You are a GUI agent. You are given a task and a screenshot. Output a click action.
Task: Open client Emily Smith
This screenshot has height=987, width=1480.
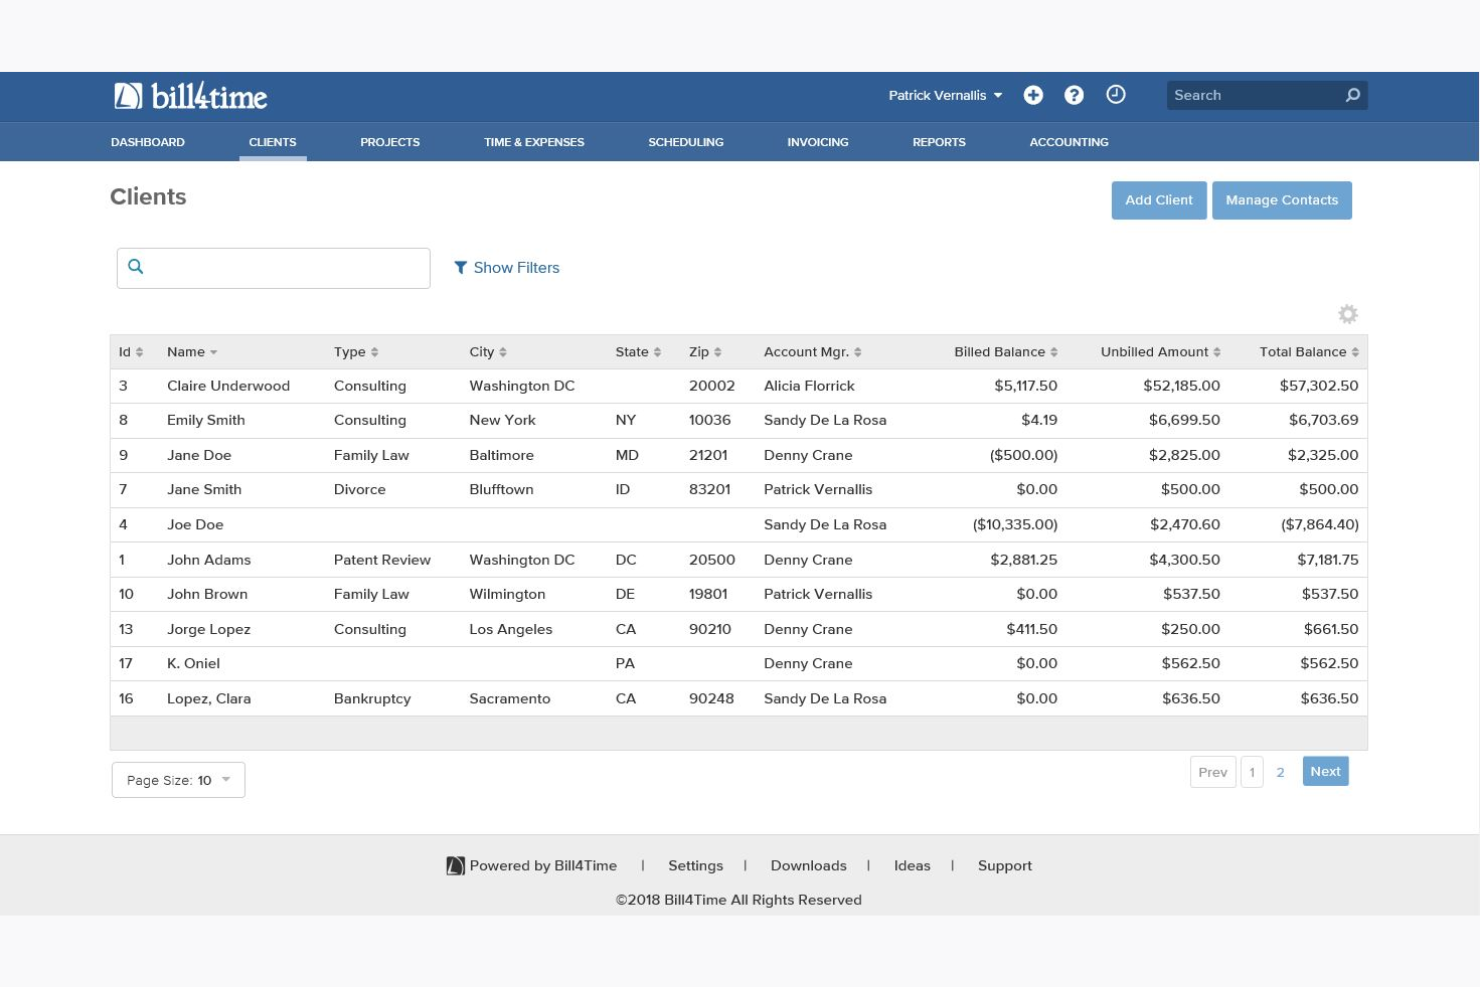(x=206, y=420)
